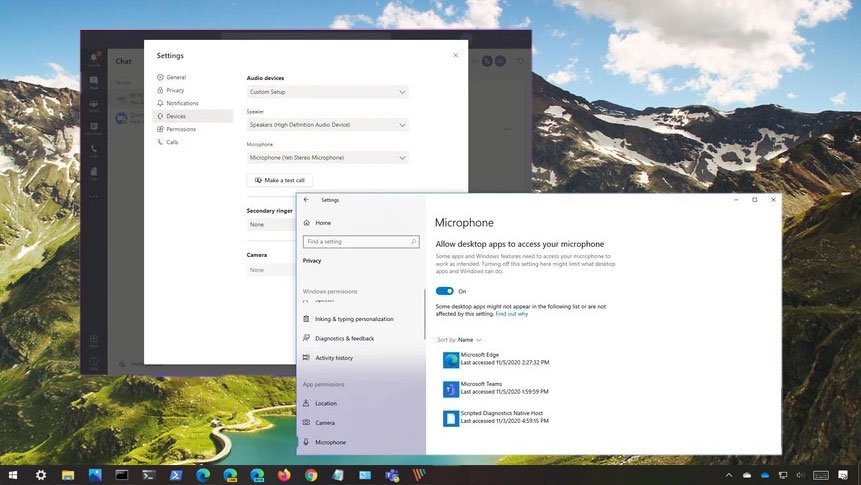This screenshot has width=861, height=485.
Task: Turn off desktop apps microphone access toggle
Action: (445, 291)
